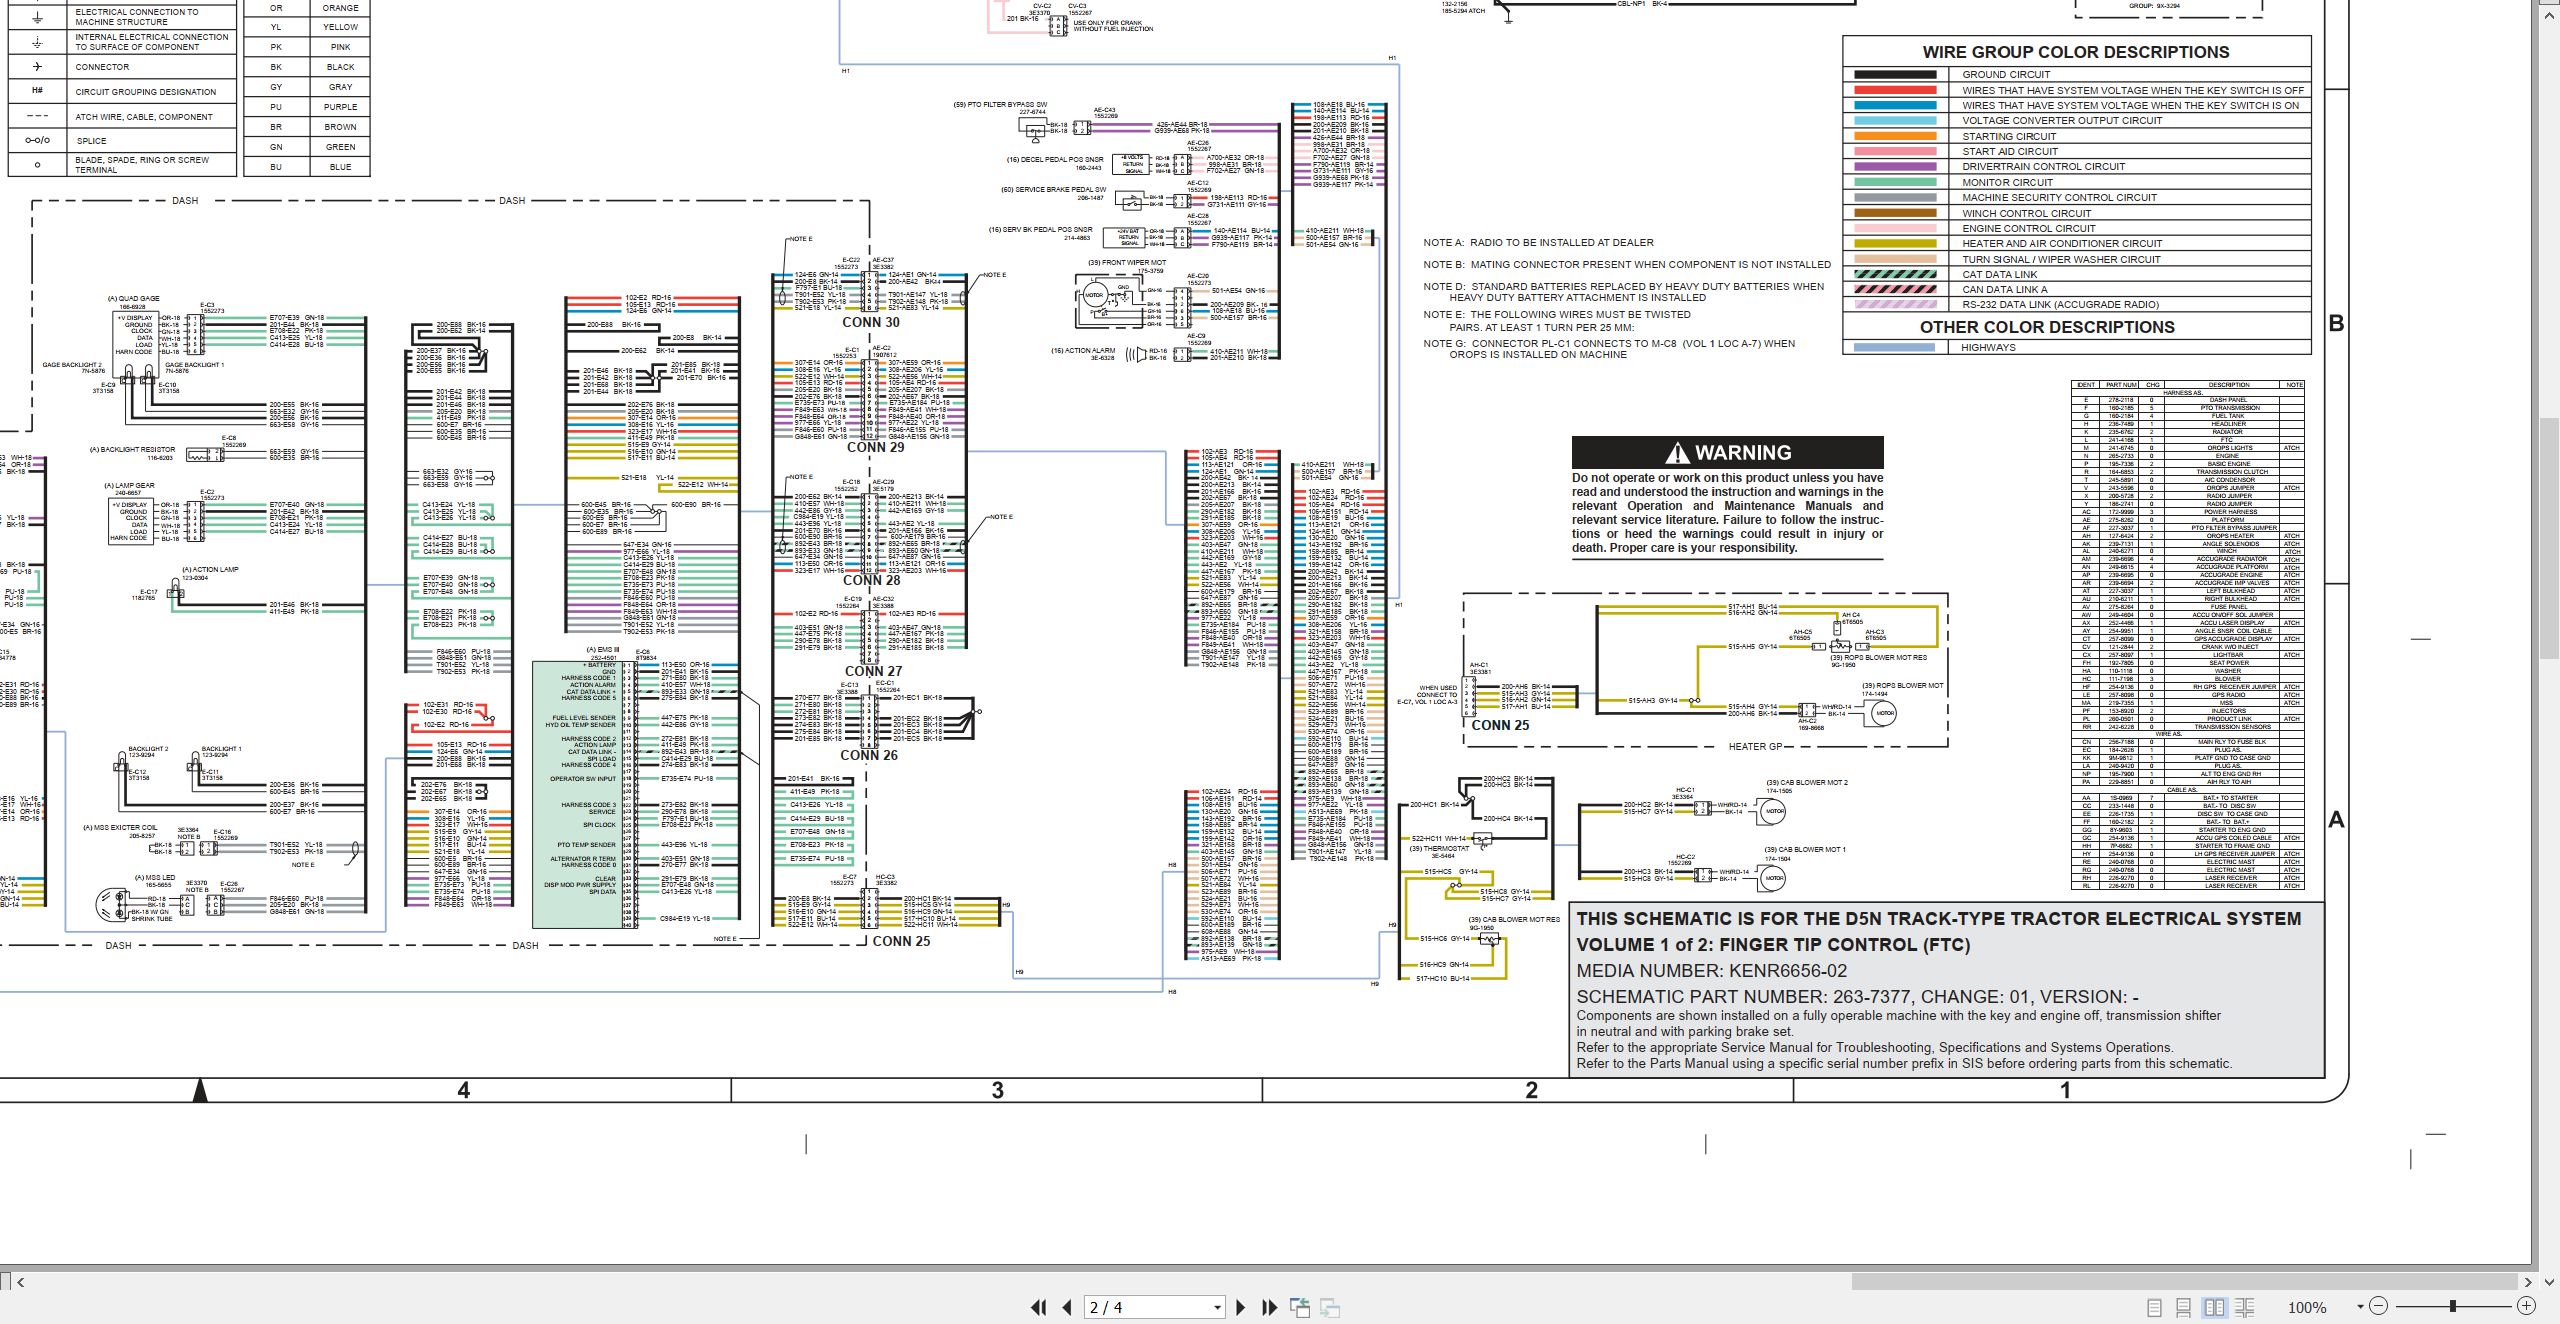2560x1324 pixels.
Task: Click the zoom slider handle
Action: [2452, 1306]
